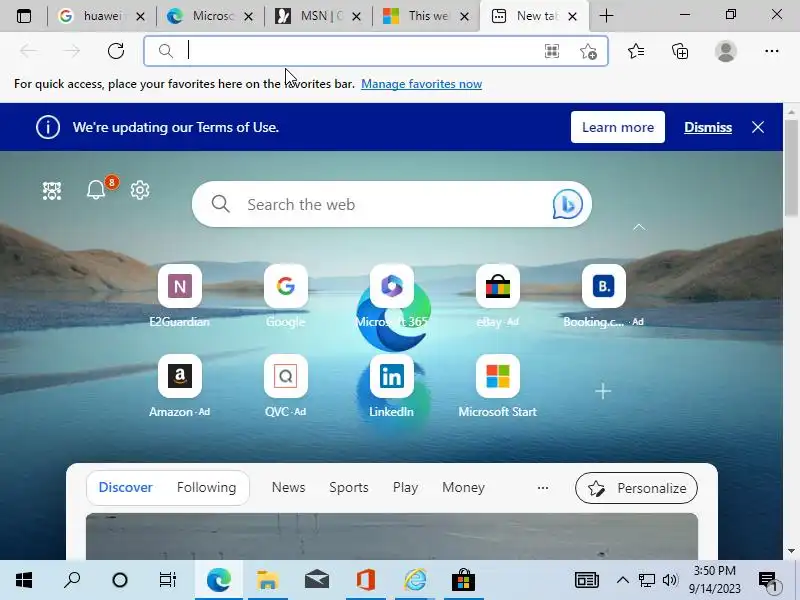
Task: Collapse quick links with chevron up
Action: [639, 227]
